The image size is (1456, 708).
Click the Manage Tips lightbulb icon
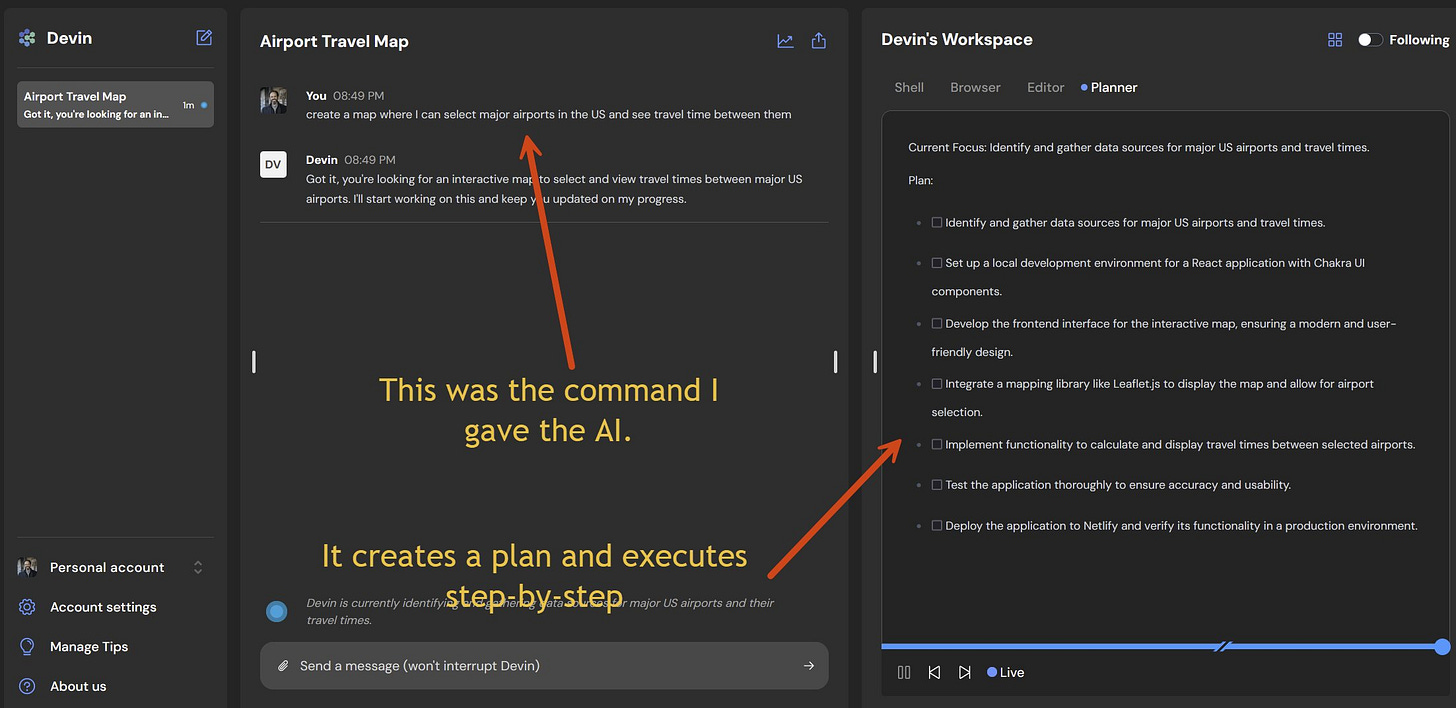point(27,647)
